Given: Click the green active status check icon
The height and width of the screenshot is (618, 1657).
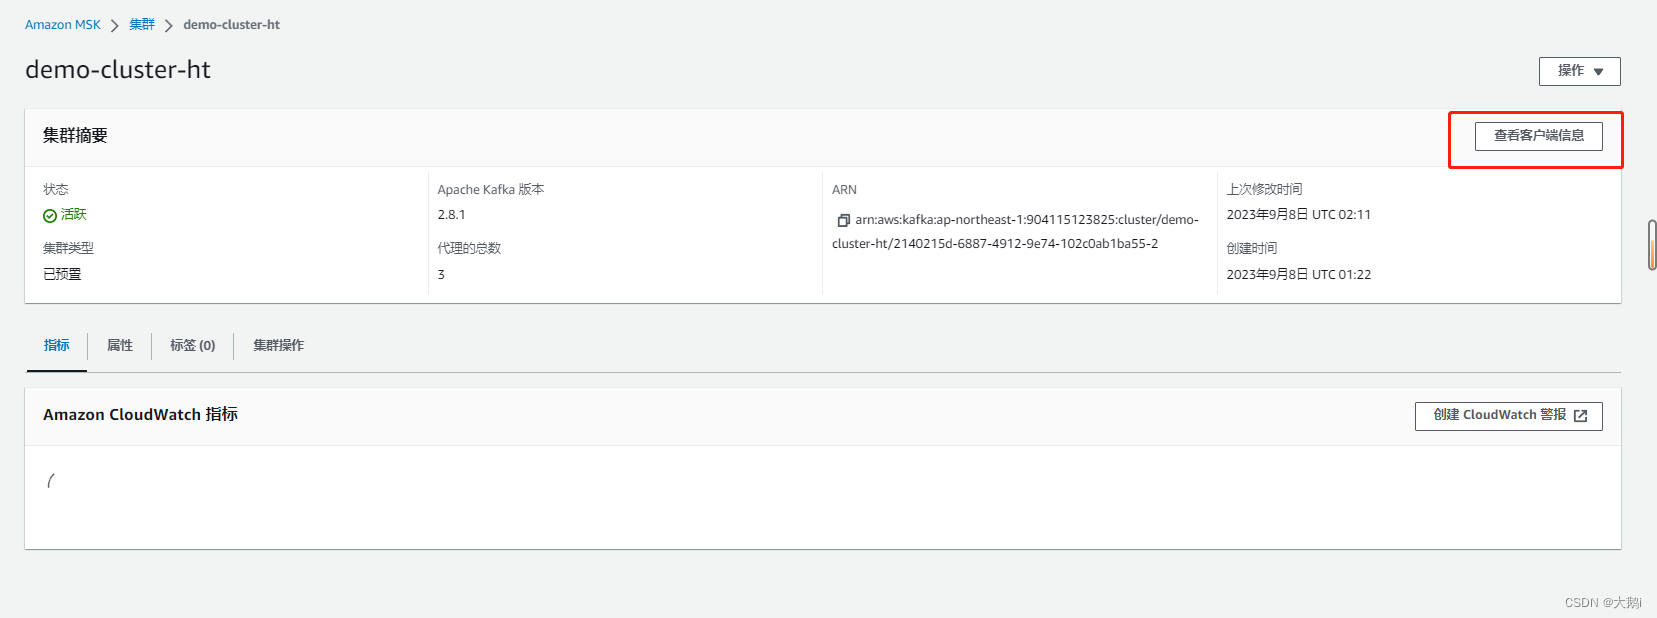Looking at the screenshot, I should [50, 215].
